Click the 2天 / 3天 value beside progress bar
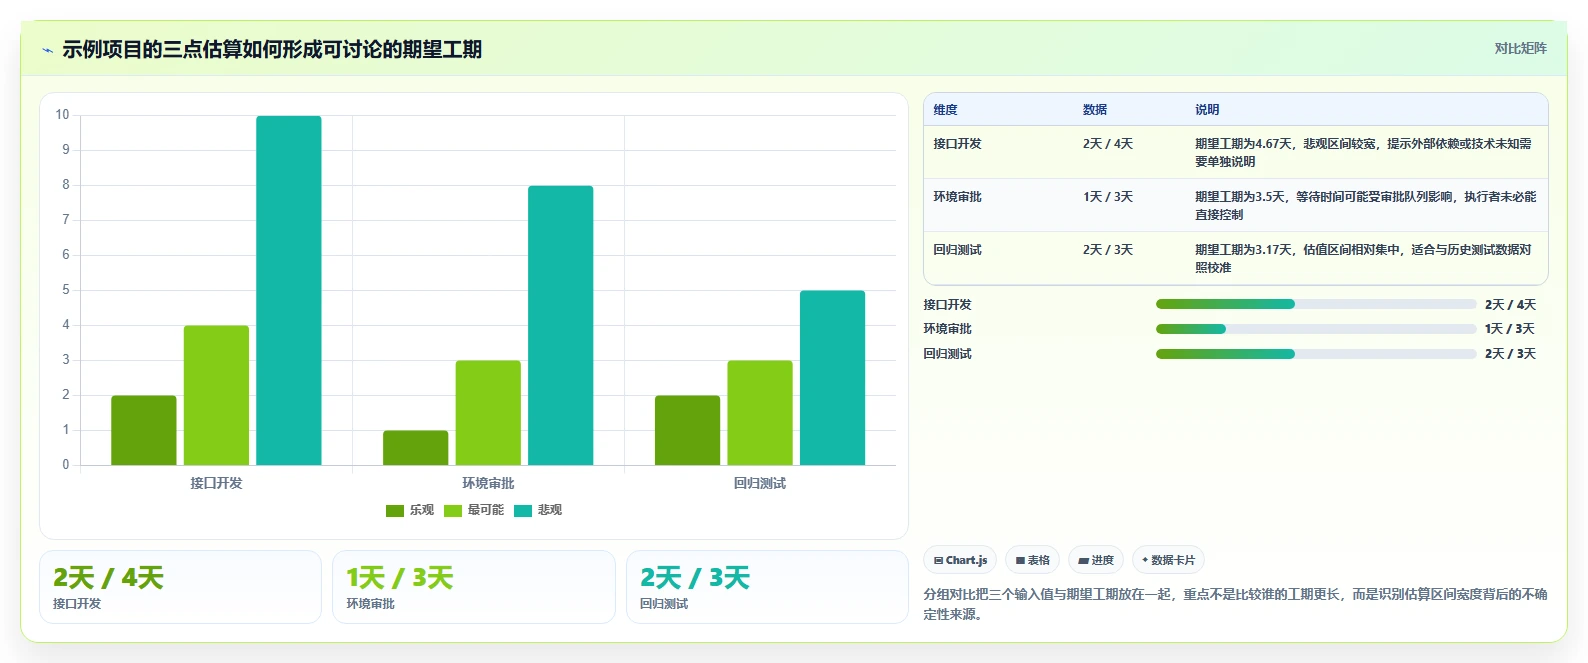The height and width of the screenshot is (663, 1588). coord(1510,354)
